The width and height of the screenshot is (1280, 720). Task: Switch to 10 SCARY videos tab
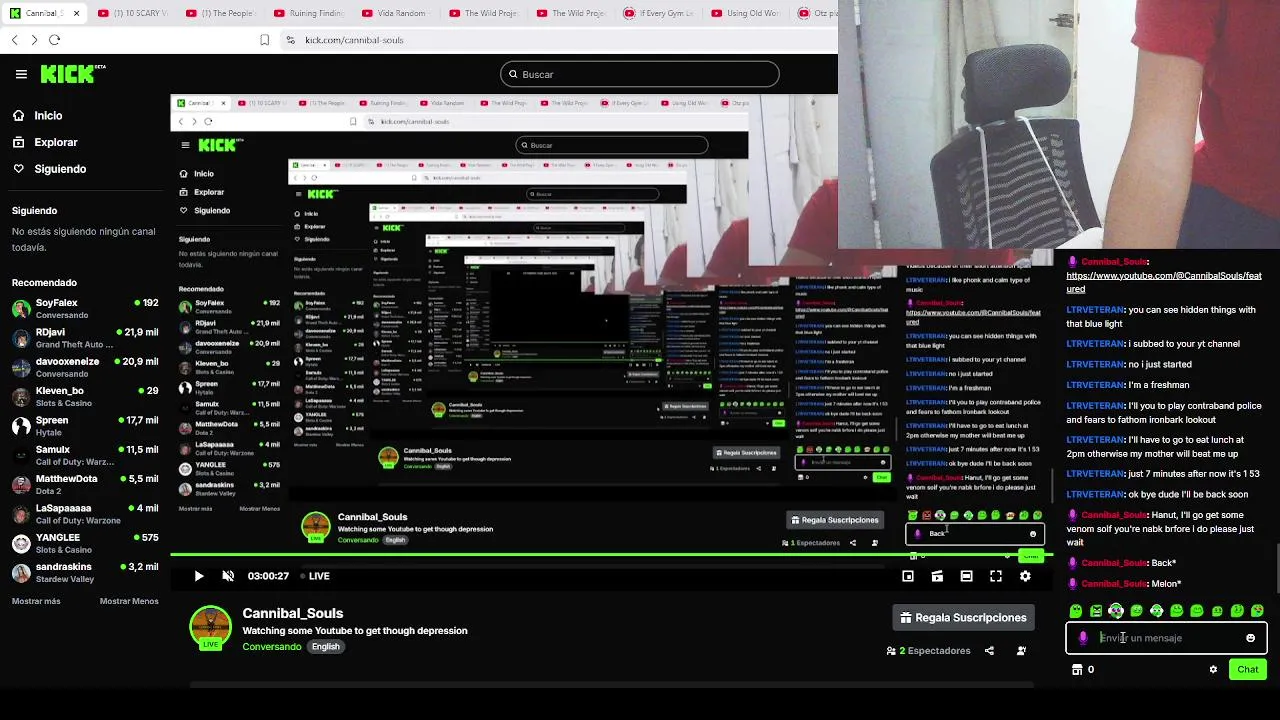[x=132, y=13]
